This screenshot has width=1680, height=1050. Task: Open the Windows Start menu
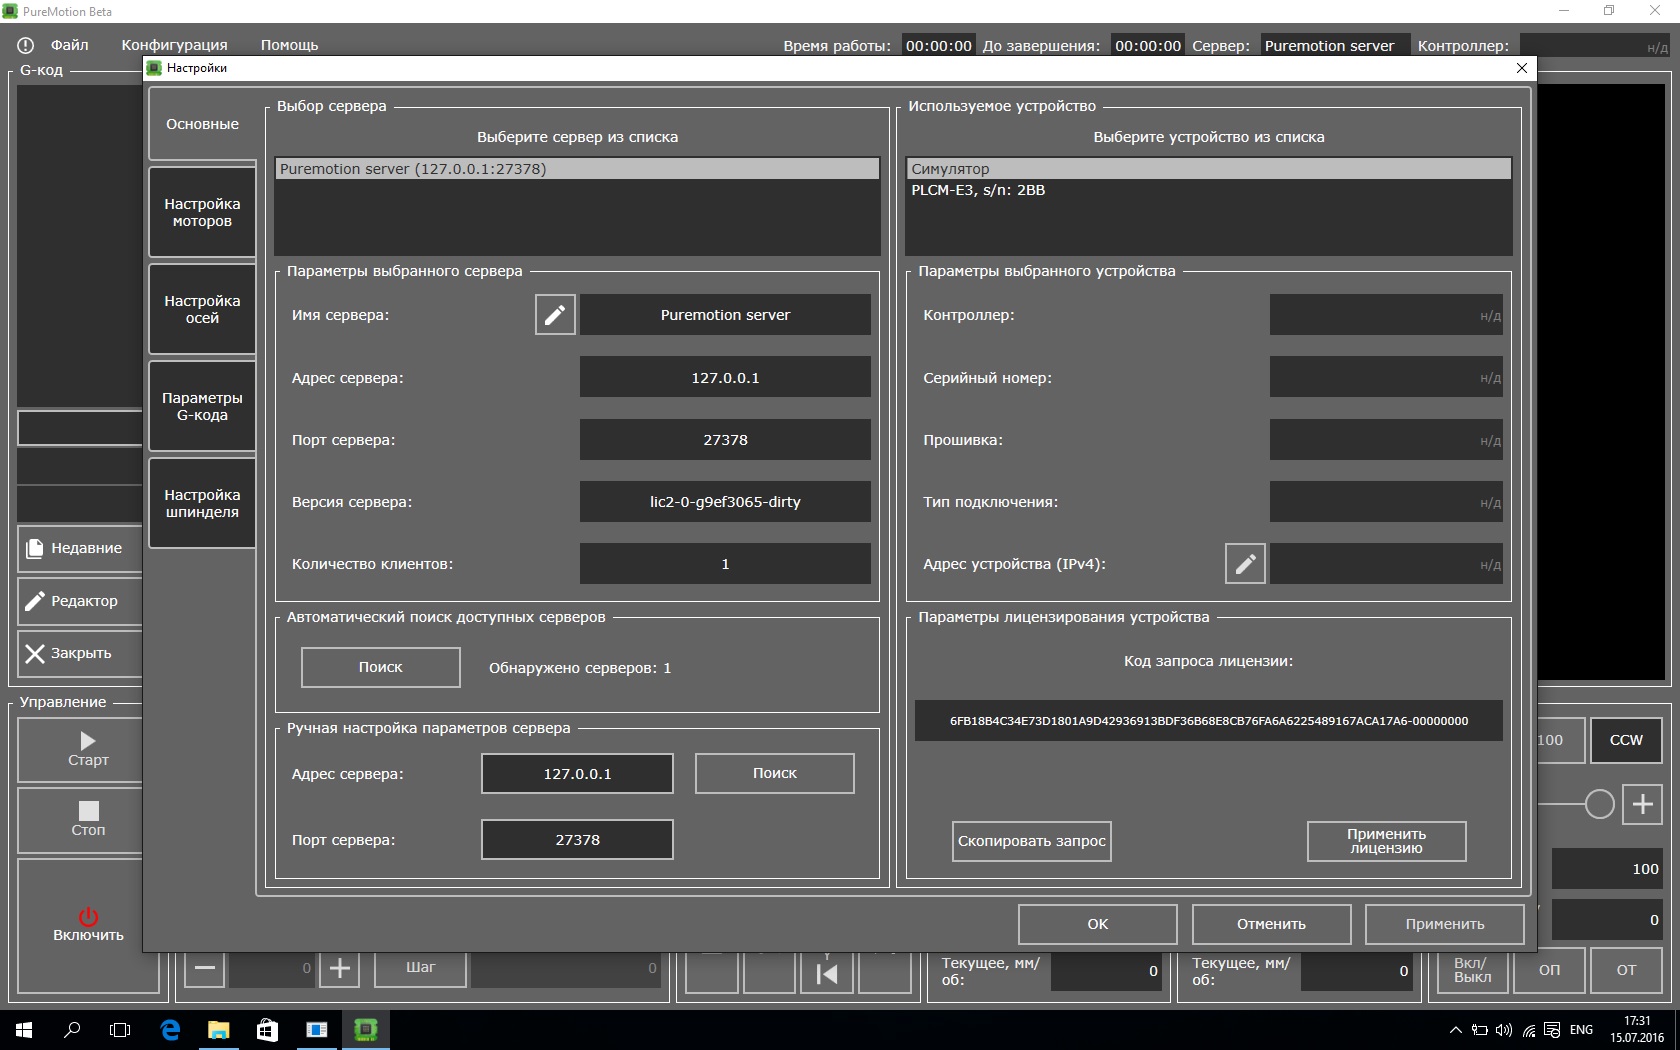(24, 1030)
